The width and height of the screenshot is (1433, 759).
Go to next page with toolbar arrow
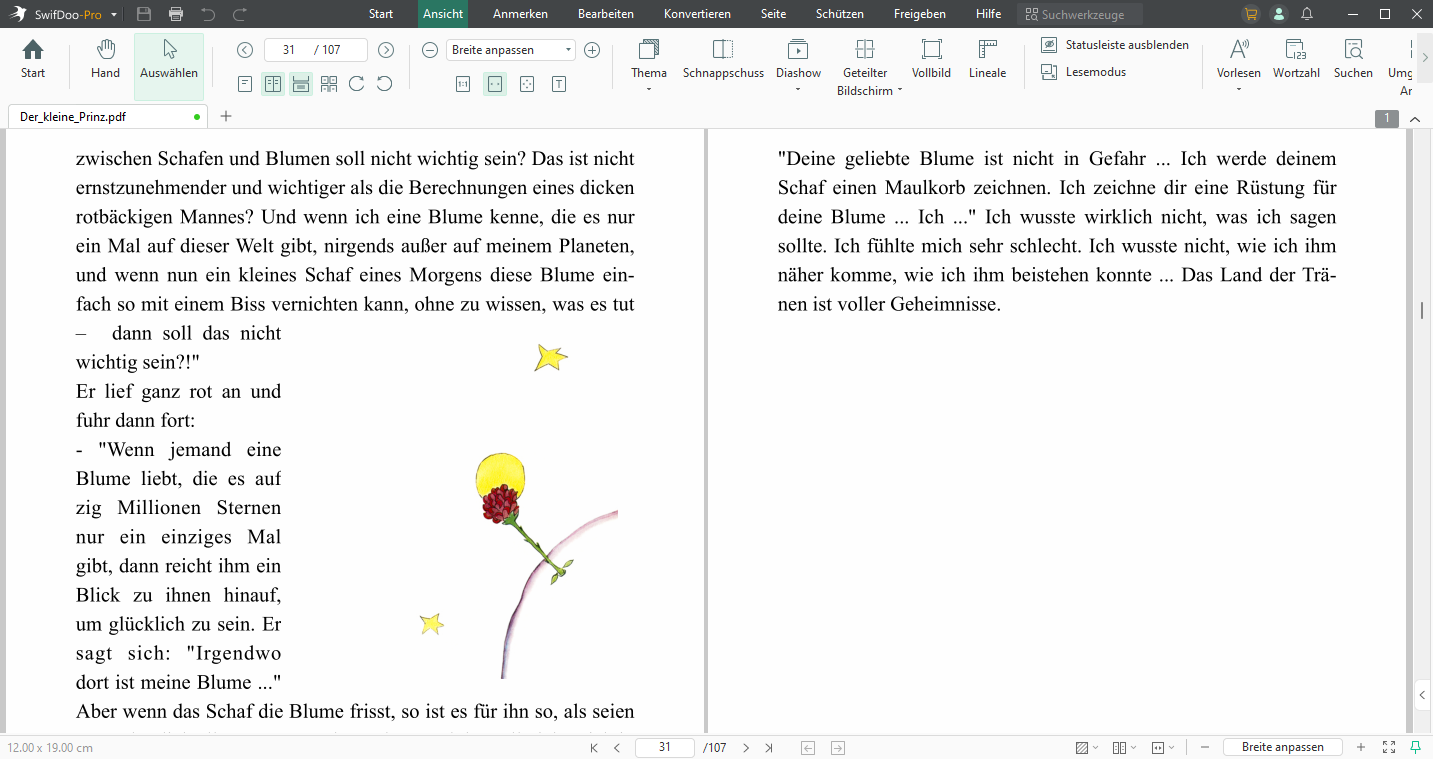[x=386, y=50]
